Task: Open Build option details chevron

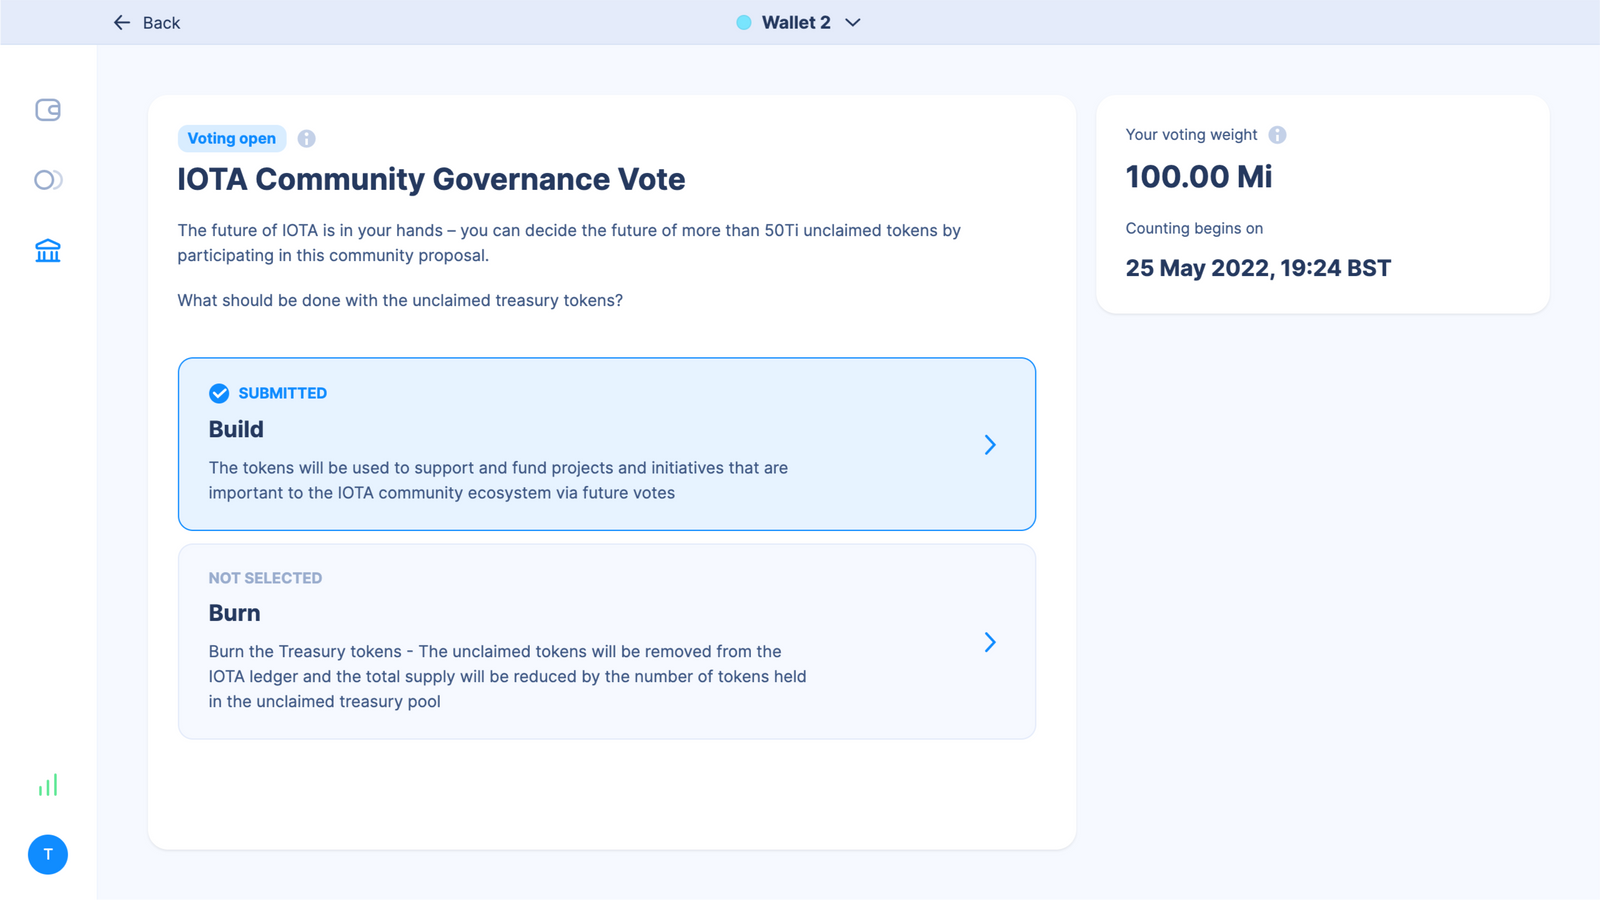Action: tap(990, 445)
